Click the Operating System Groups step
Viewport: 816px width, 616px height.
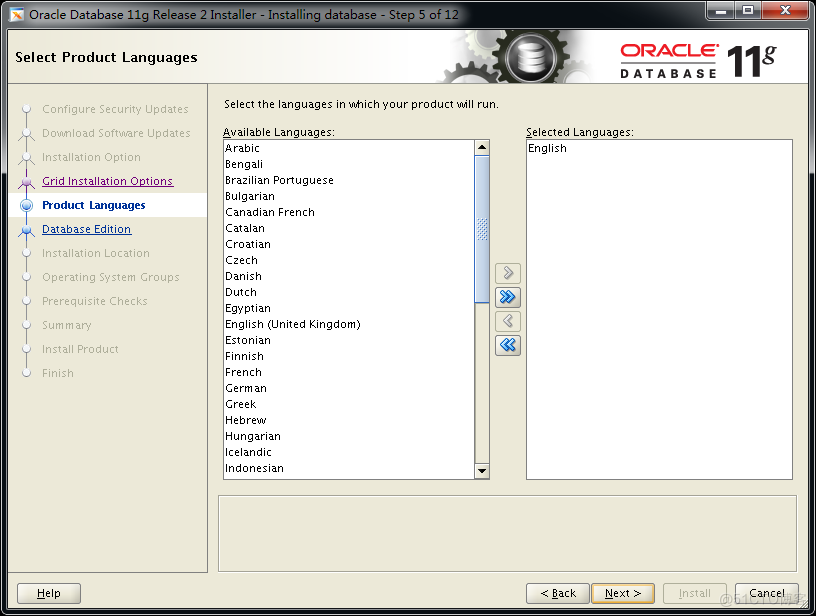point(111,277)
